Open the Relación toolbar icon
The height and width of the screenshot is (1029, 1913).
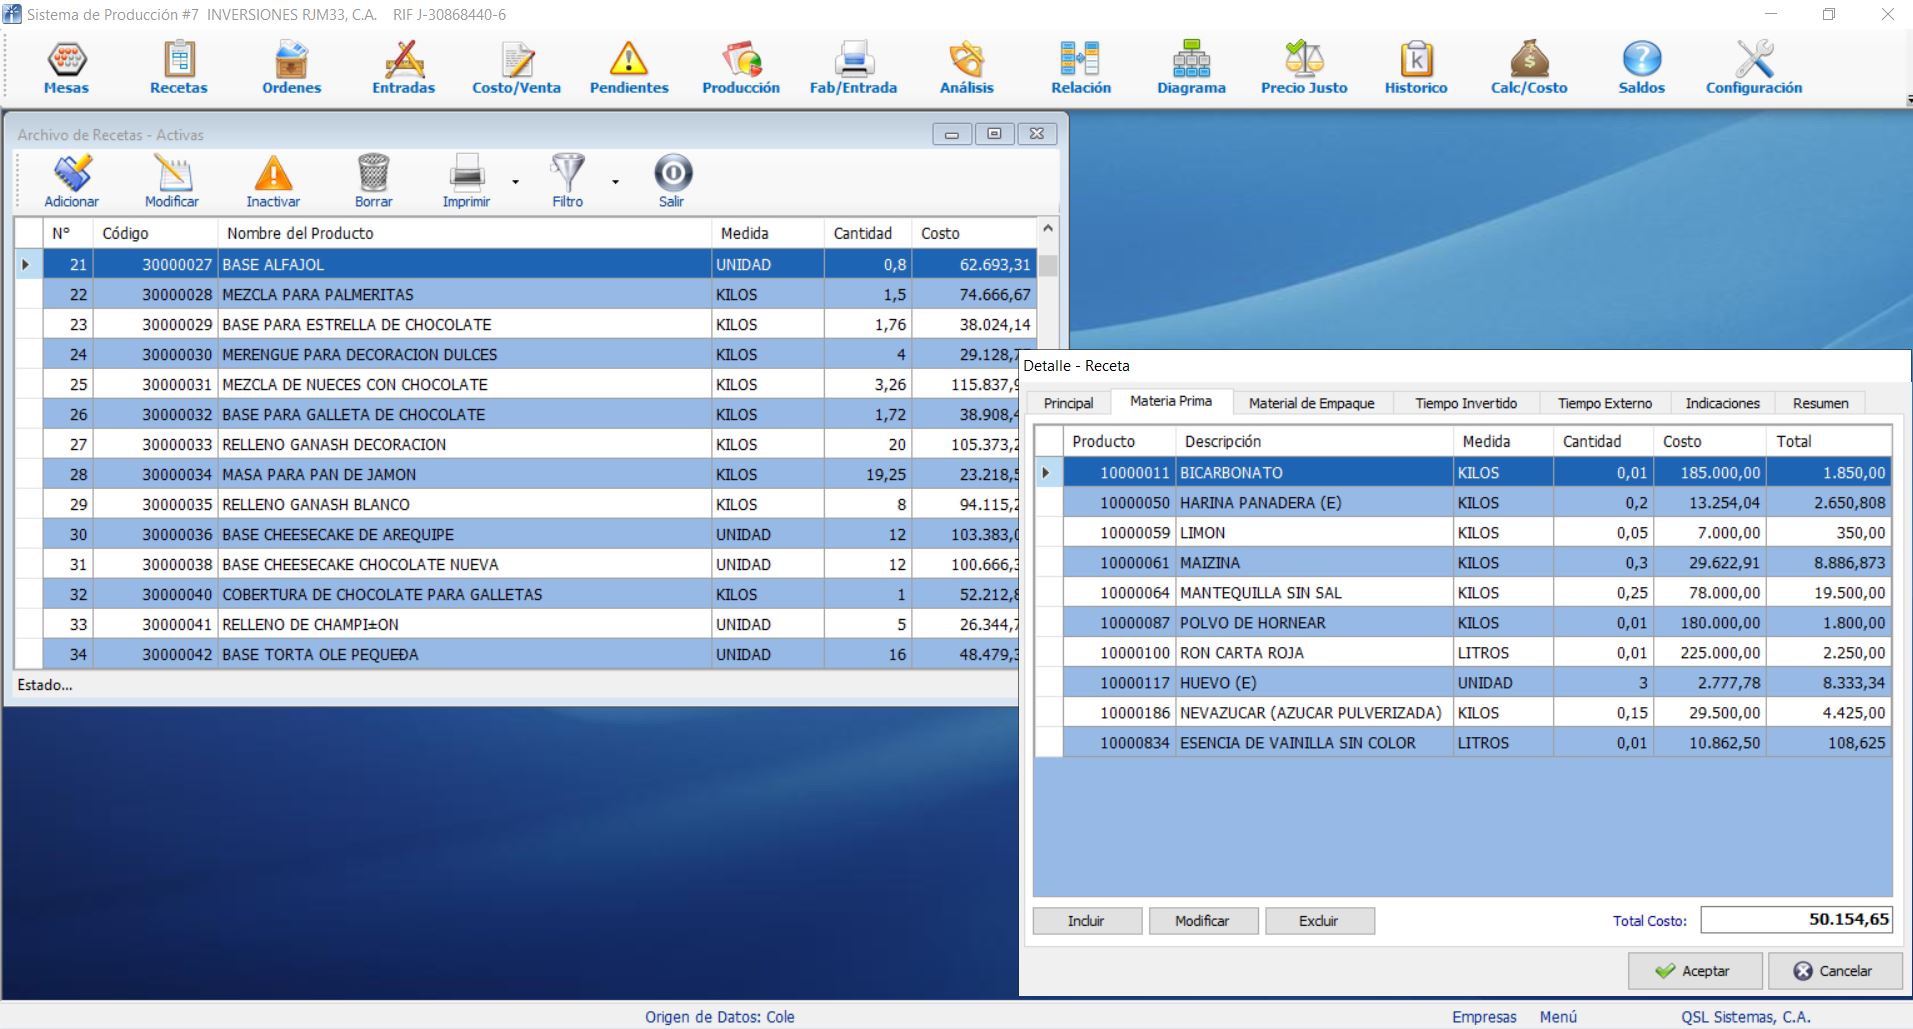coord(1081,60)
